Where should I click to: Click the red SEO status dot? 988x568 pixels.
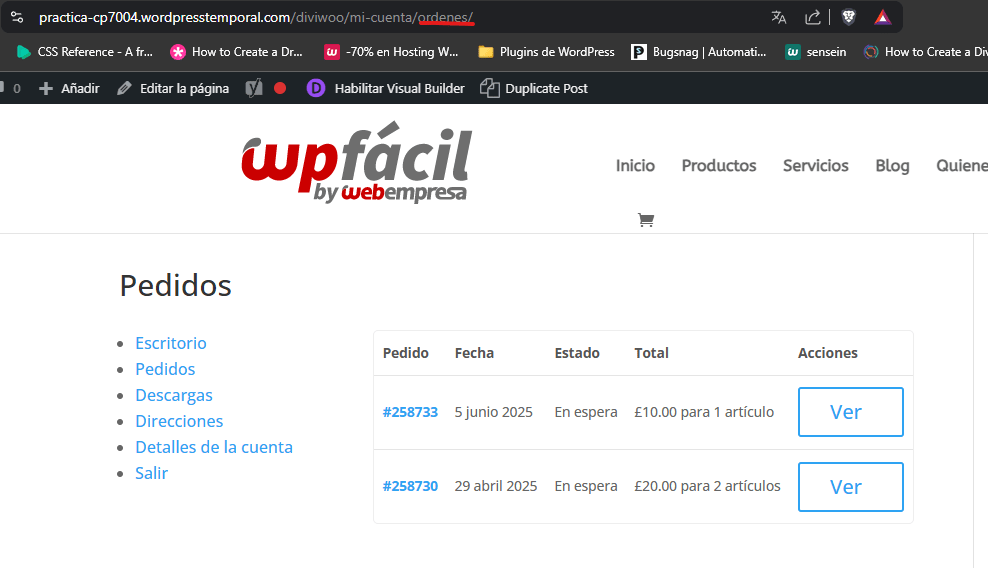(x=280, y=88)
